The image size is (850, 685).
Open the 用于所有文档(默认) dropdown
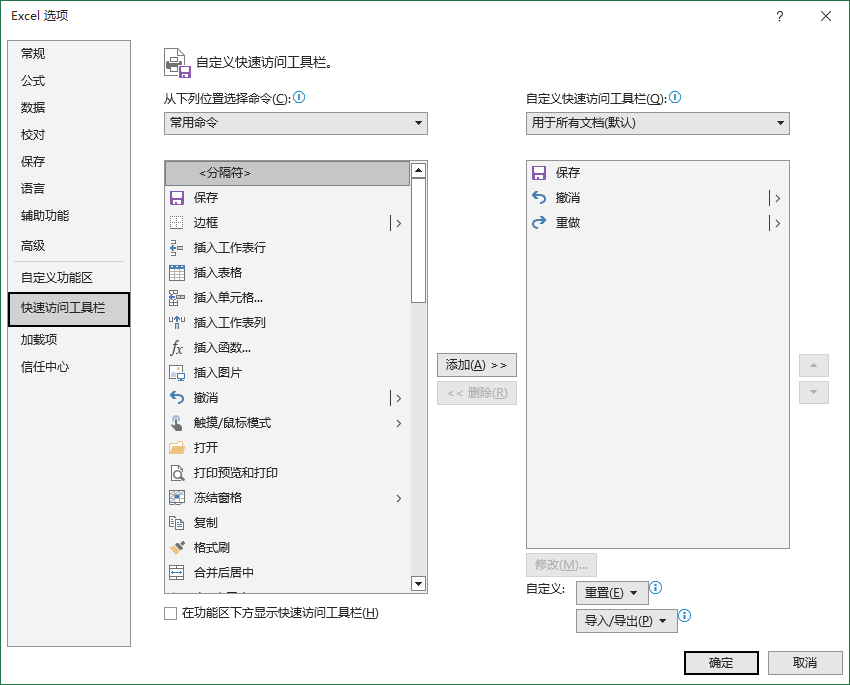point(658,124)
